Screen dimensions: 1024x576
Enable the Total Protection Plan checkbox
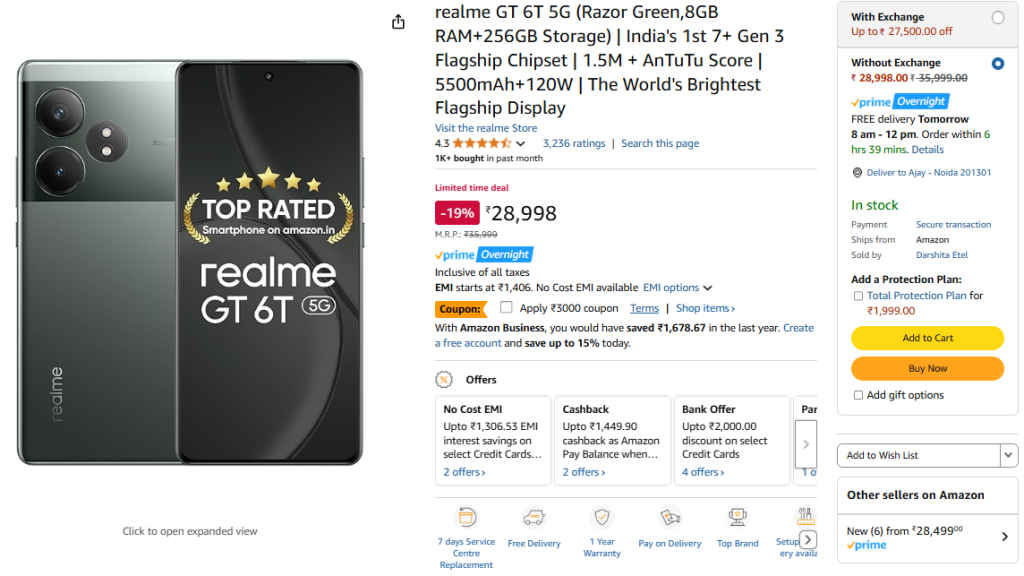tap(857, 295)
